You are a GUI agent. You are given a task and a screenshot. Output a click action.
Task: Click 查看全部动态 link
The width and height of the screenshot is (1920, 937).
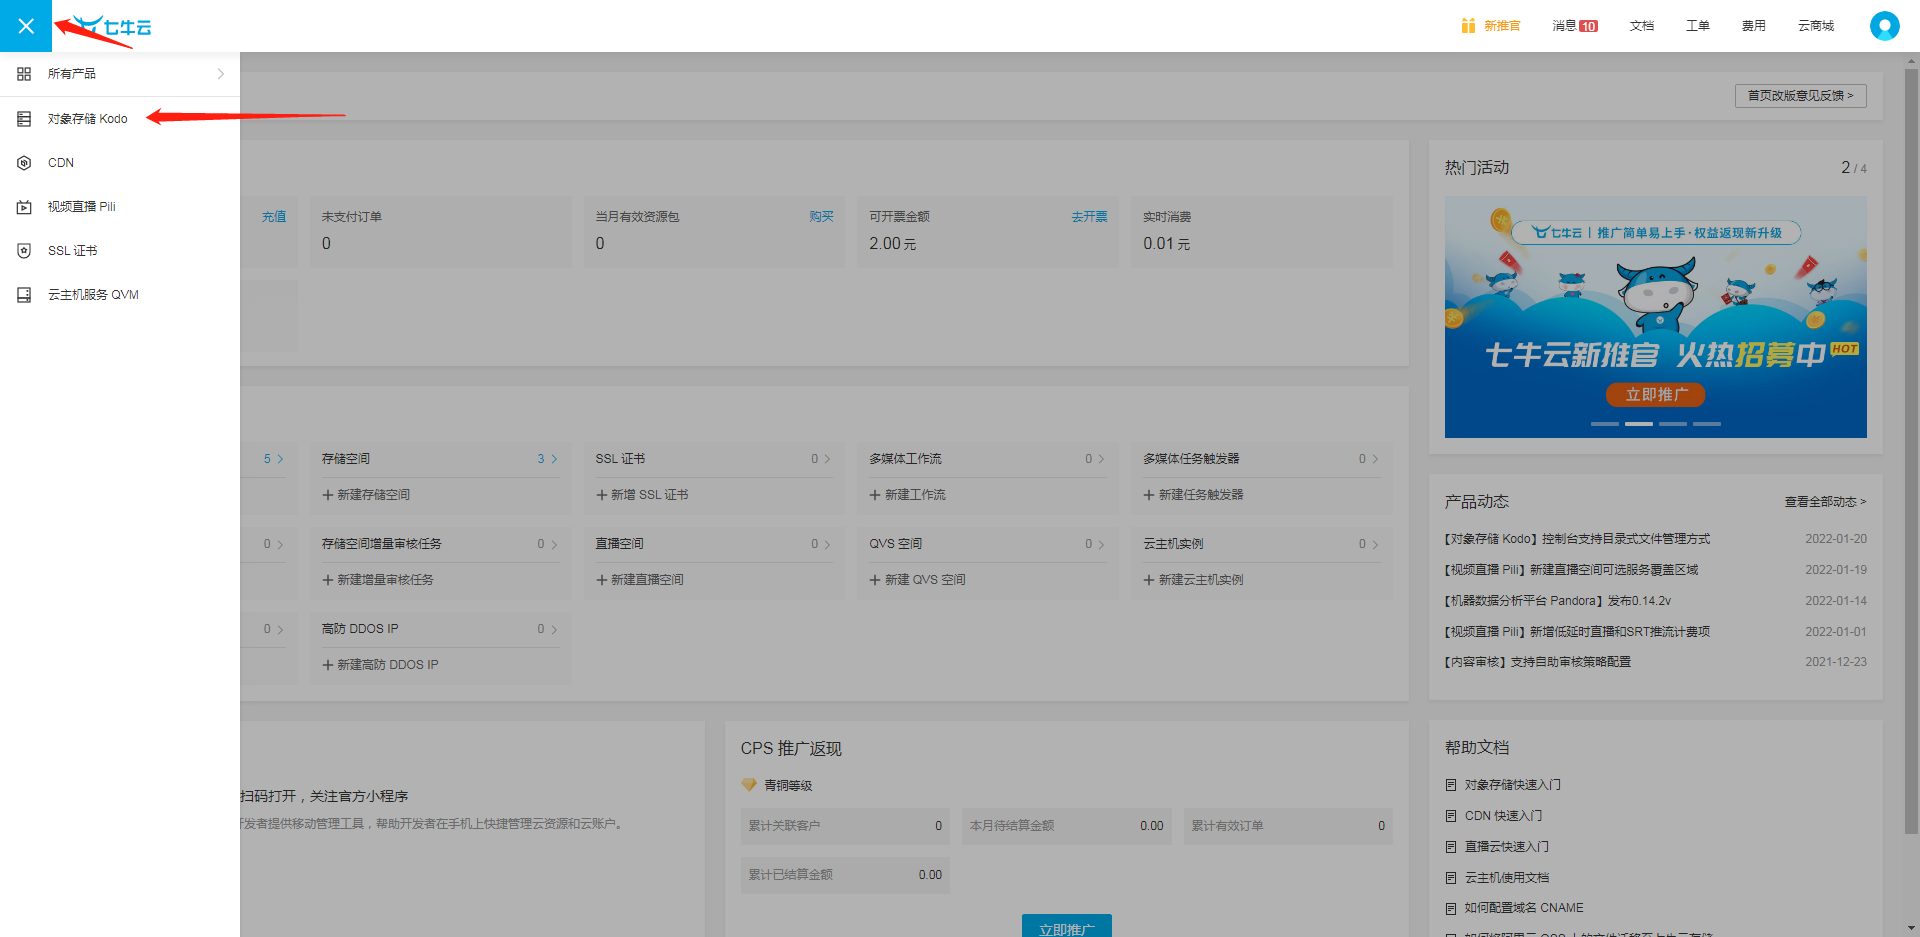tap(1825, 502)
